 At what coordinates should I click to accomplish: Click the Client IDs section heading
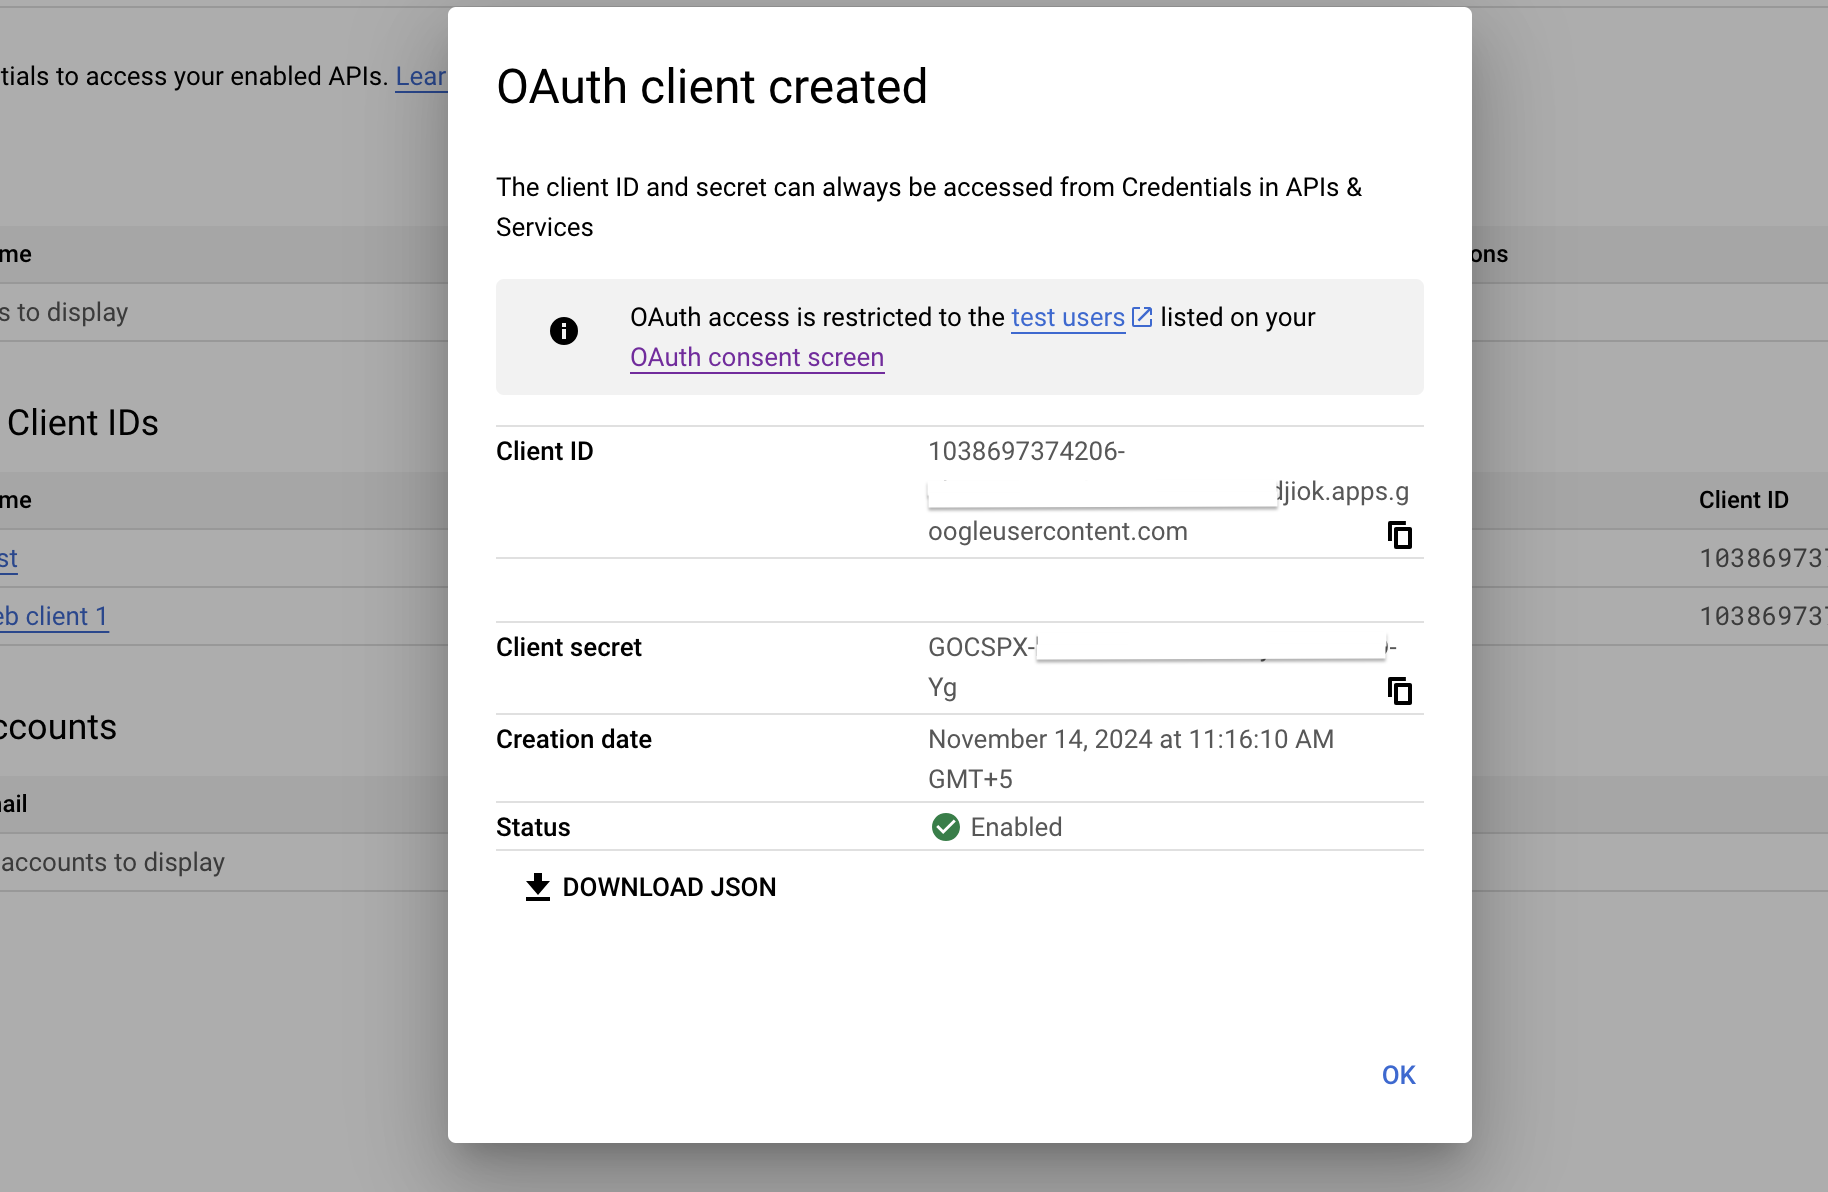(83, 423)
